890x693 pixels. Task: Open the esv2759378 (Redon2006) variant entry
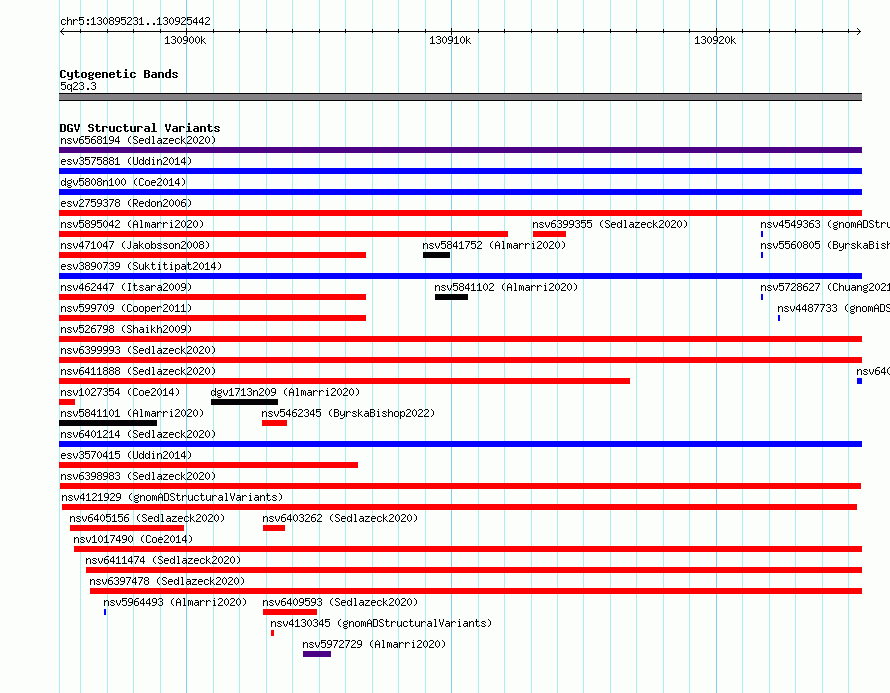[126, 203]
